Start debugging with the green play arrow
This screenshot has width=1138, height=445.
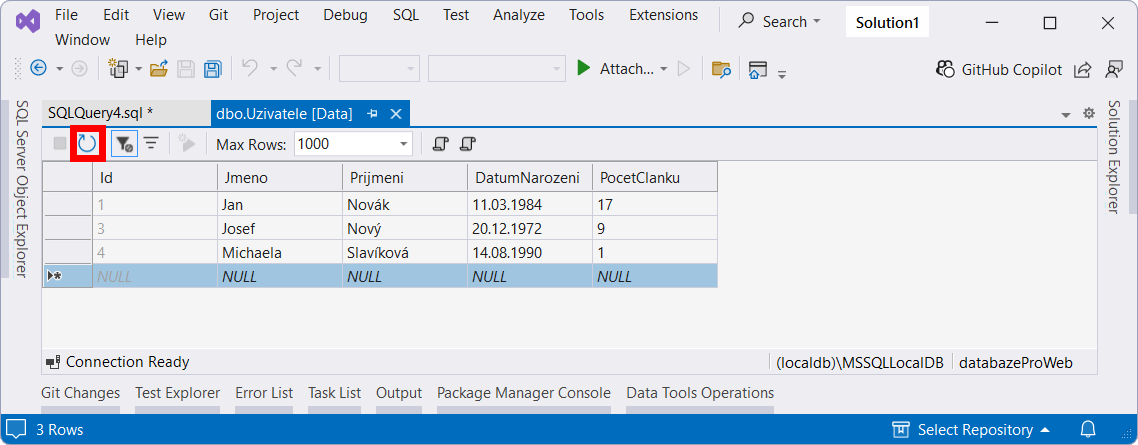point(583,68)
